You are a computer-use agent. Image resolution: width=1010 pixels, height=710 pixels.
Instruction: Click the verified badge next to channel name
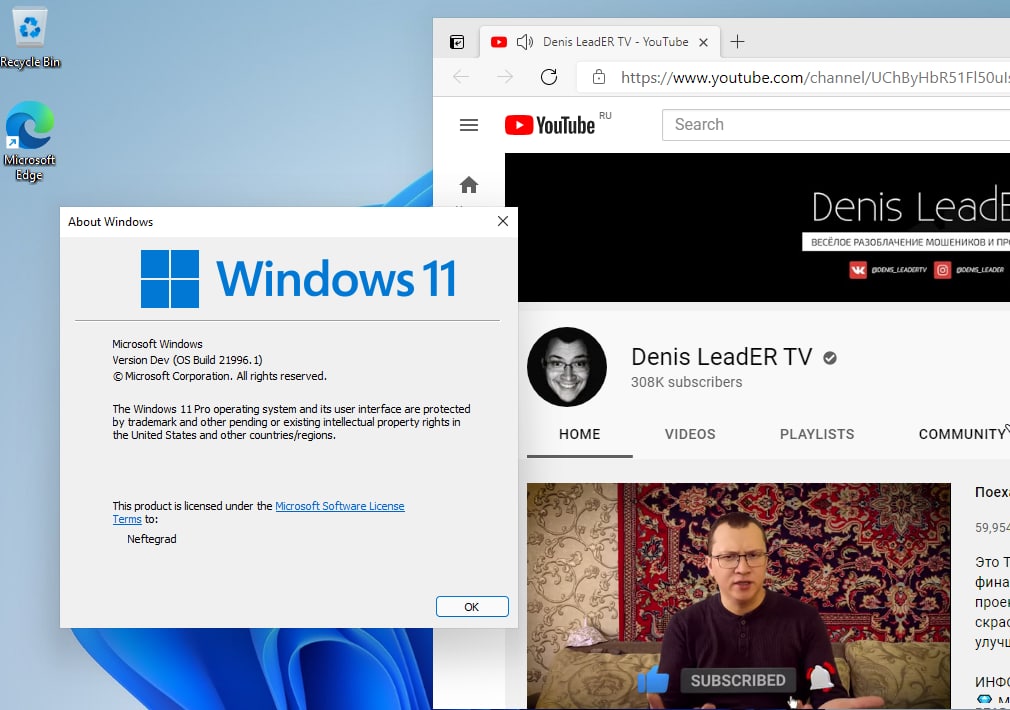tap(830, 358)
